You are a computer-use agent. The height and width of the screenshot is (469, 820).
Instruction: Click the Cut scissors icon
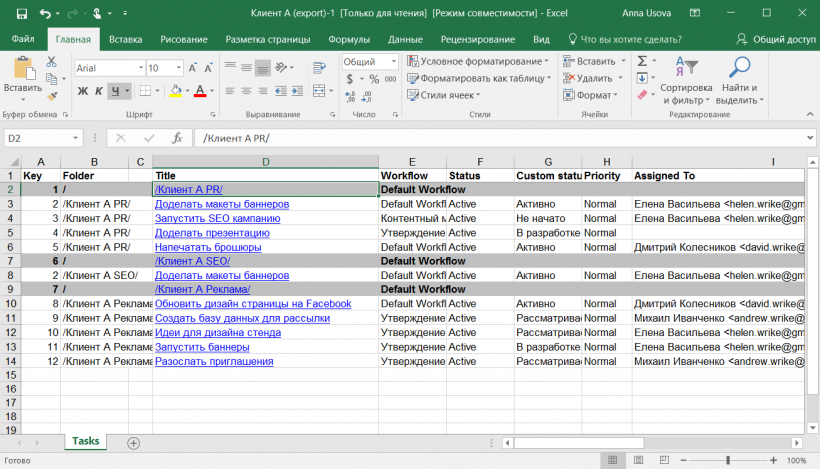[51, 62]
